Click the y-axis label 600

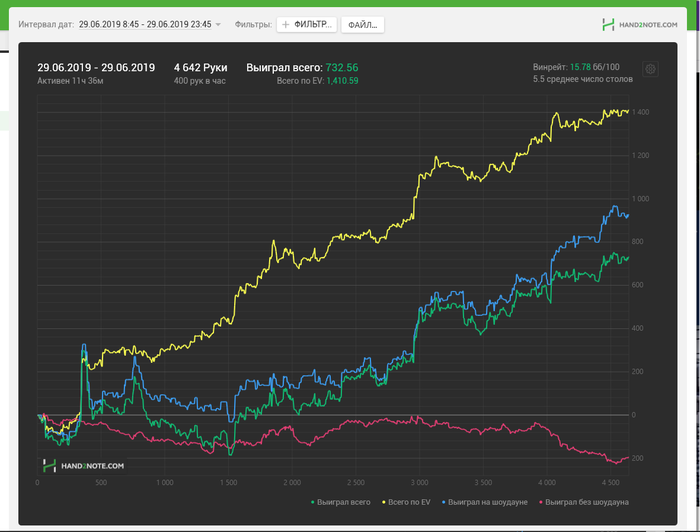click(x=638, y=285)
